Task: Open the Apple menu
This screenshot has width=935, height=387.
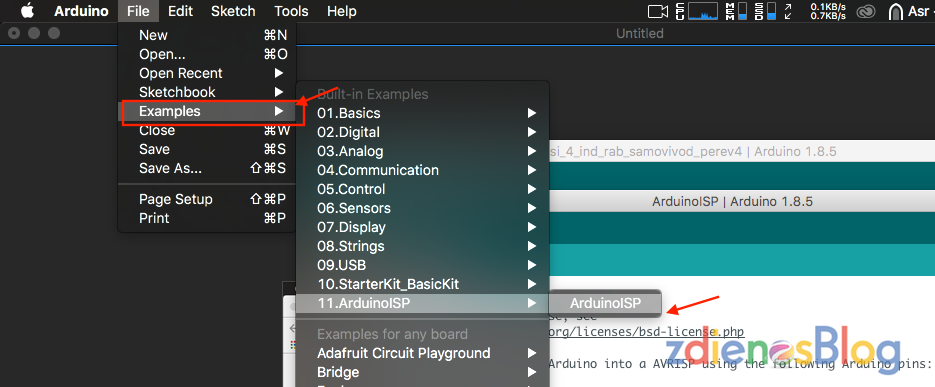Action: click(x=27, y=11)
